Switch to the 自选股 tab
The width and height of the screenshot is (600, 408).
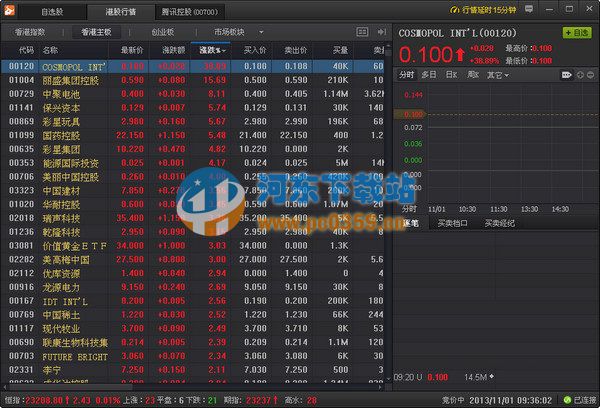(x=52, y=12)
